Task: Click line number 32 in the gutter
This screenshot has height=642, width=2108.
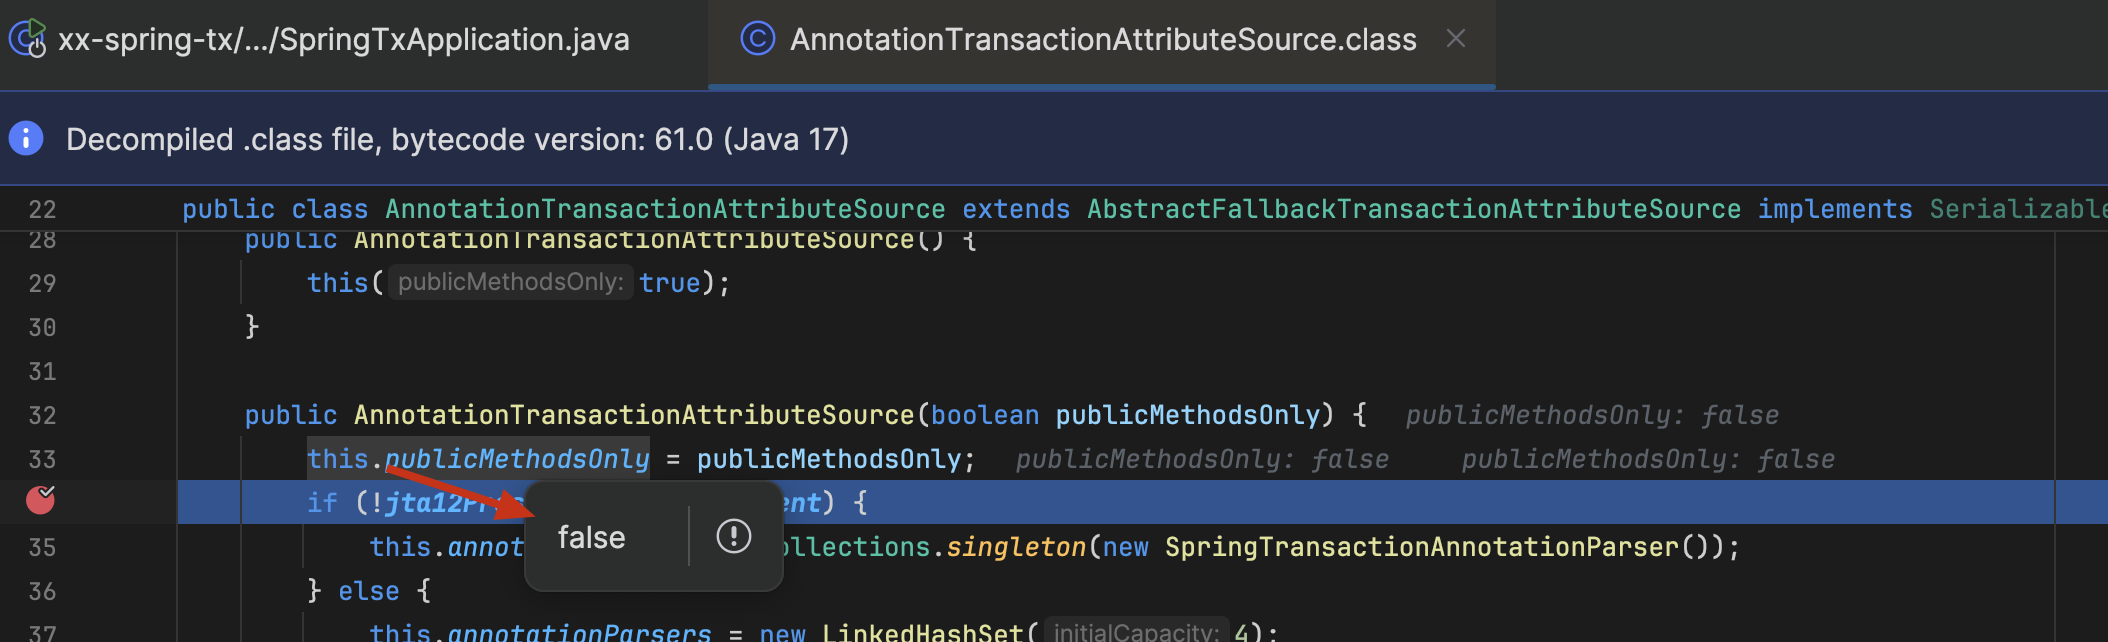Action: point(42,415)
